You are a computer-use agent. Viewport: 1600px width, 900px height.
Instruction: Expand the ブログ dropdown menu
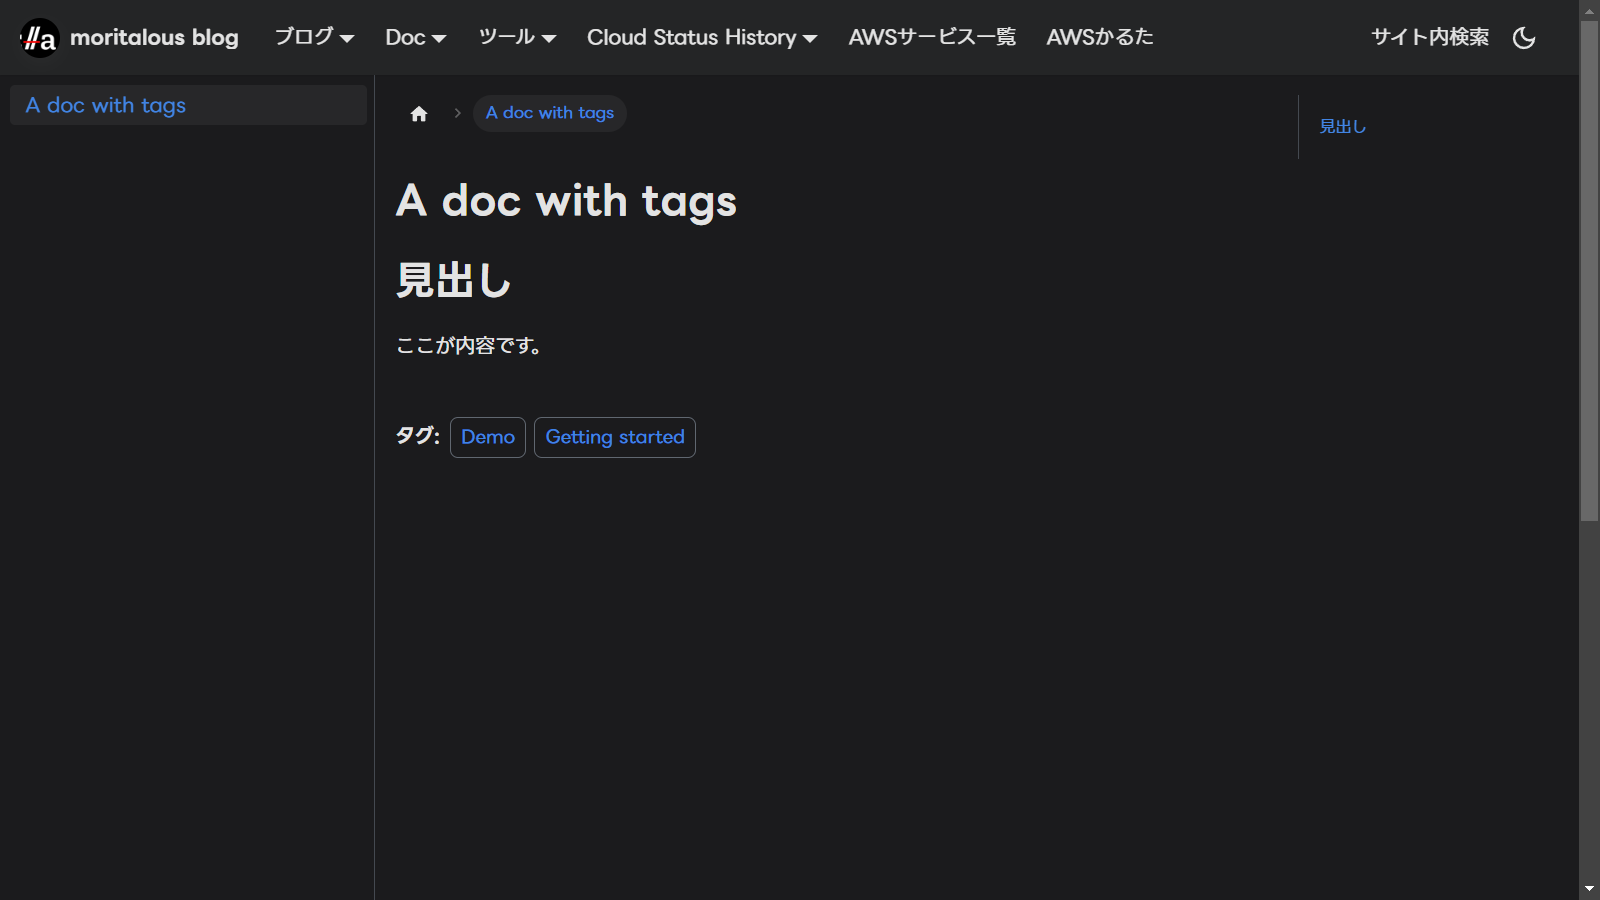pos(314,38)
